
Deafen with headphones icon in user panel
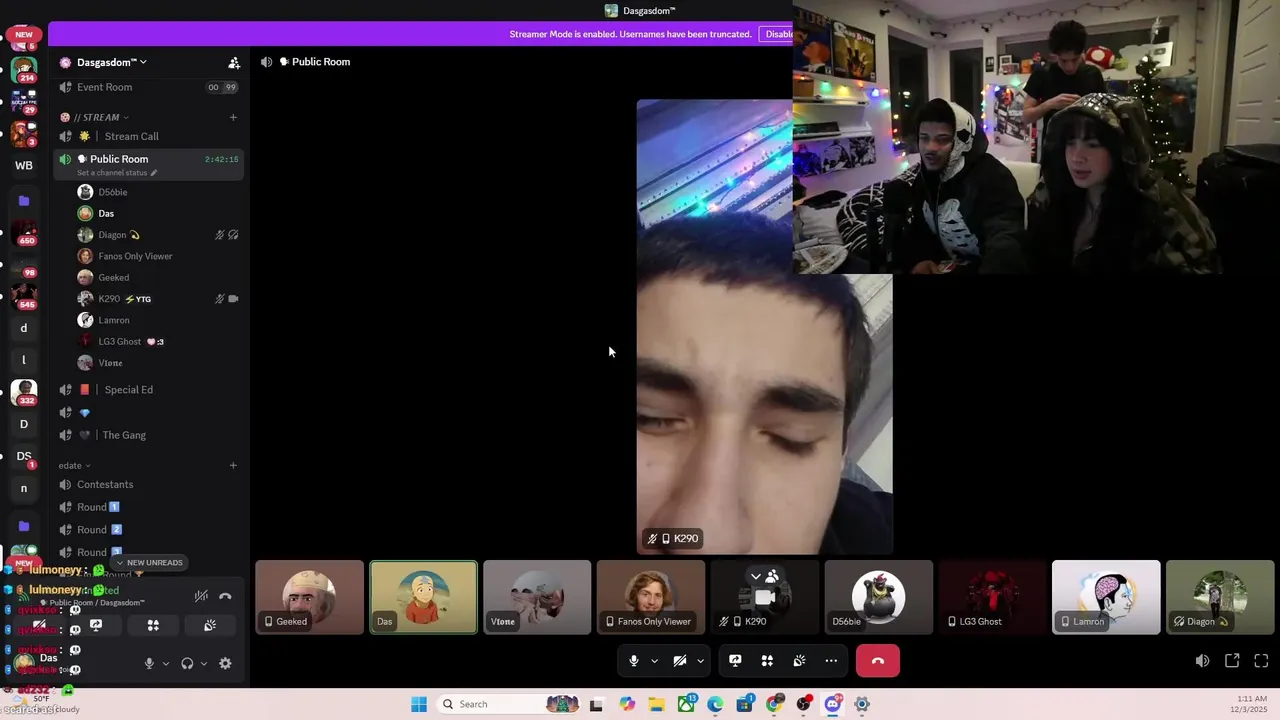click(187, 663)
